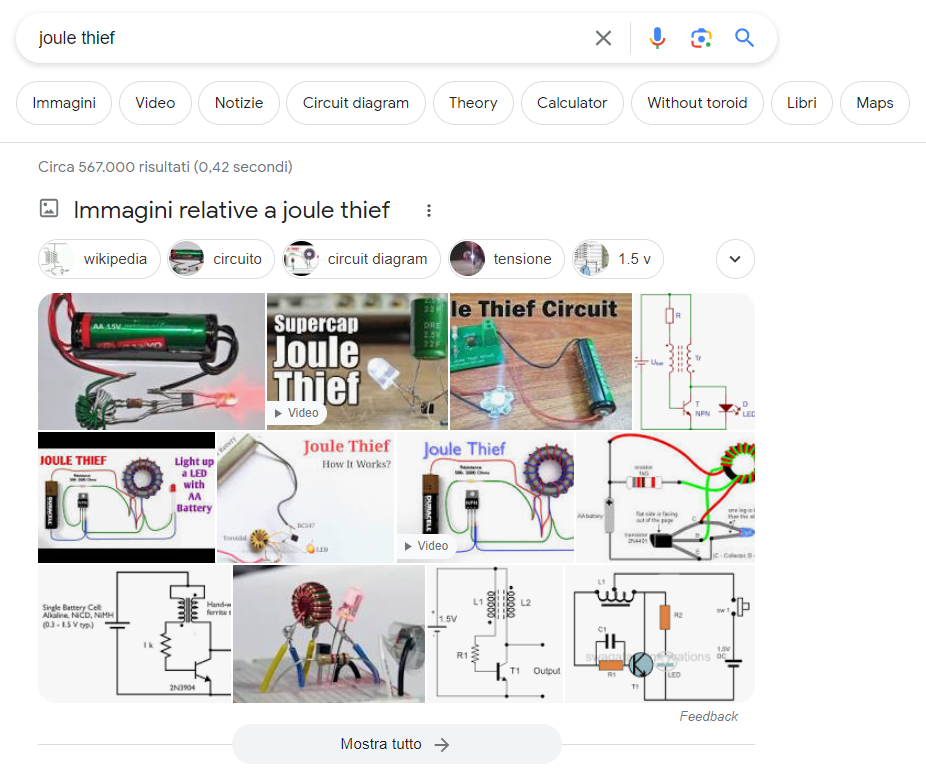Select the 1.5 v image chip

[618, 259]
